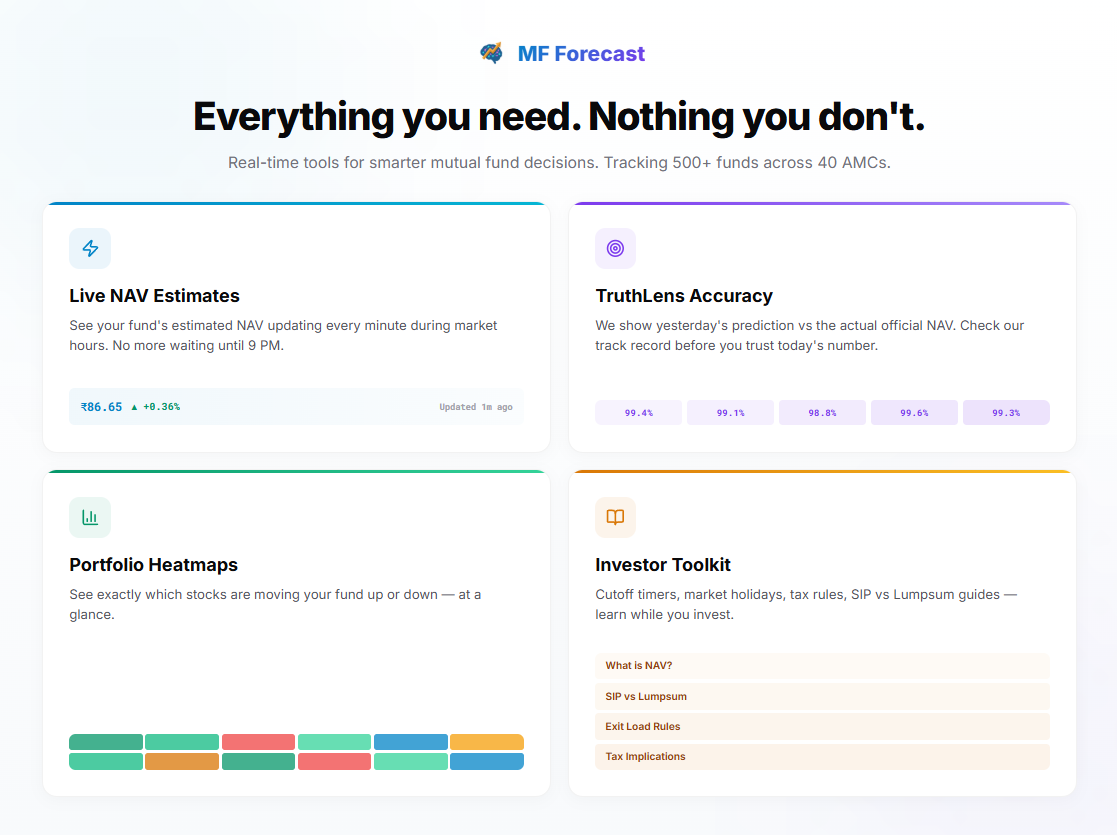Image resolution: width=1117 pixels, height=835 pixels.
Task: Click the Updated 1m ago label
Action: (x=476, y=407)
